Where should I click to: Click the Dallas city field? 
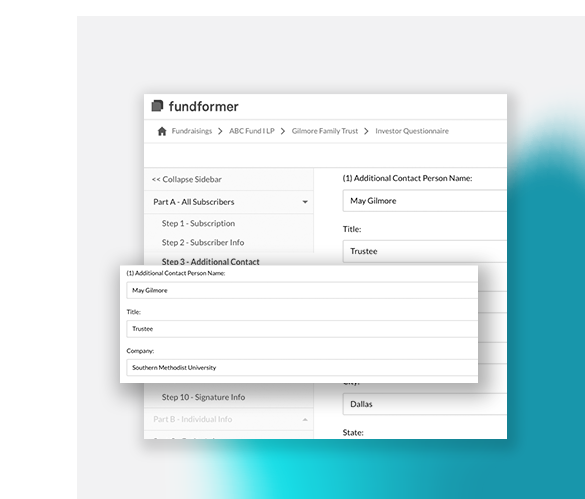tap(425, 404)
